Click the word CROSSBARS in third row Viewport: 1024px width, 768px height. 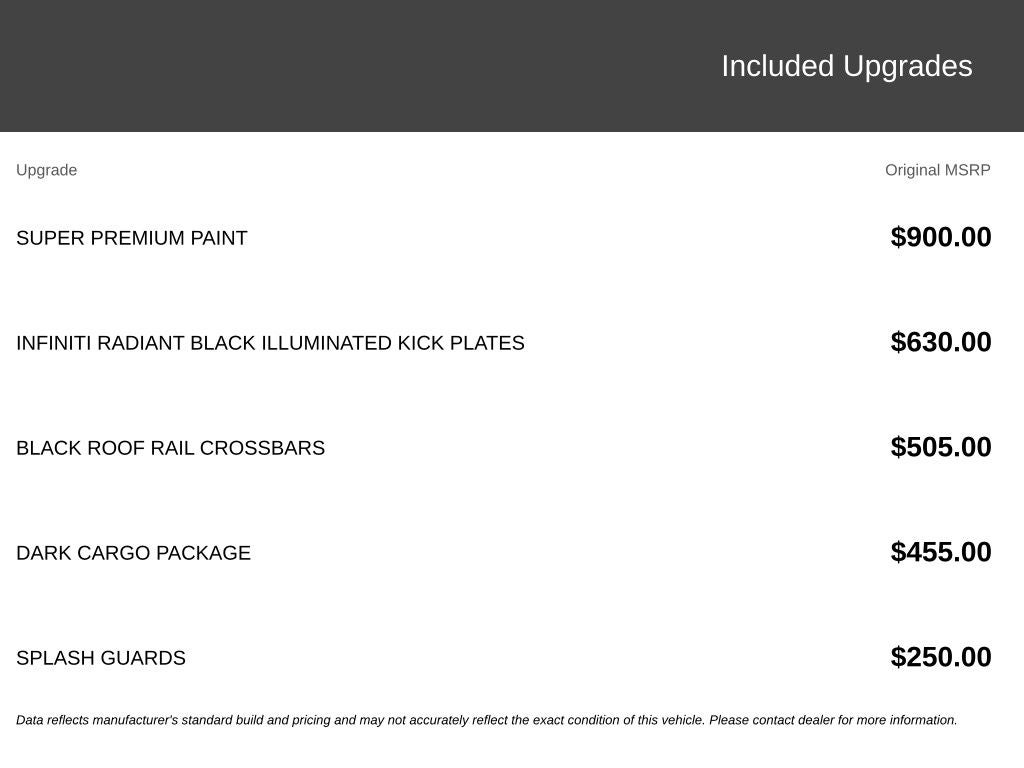tap(262, 448)
